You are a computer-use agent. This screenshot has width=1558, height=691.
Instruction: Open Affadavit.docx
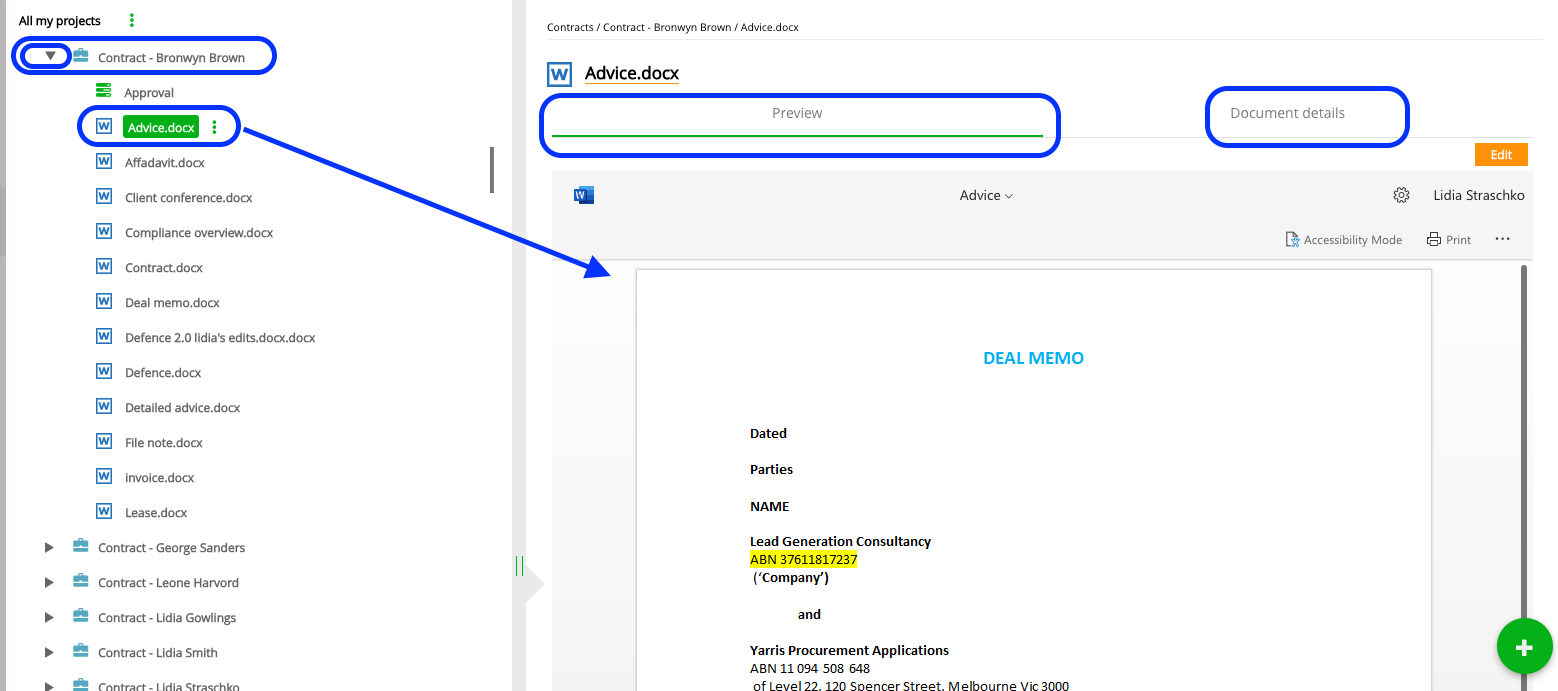(165, 162)
